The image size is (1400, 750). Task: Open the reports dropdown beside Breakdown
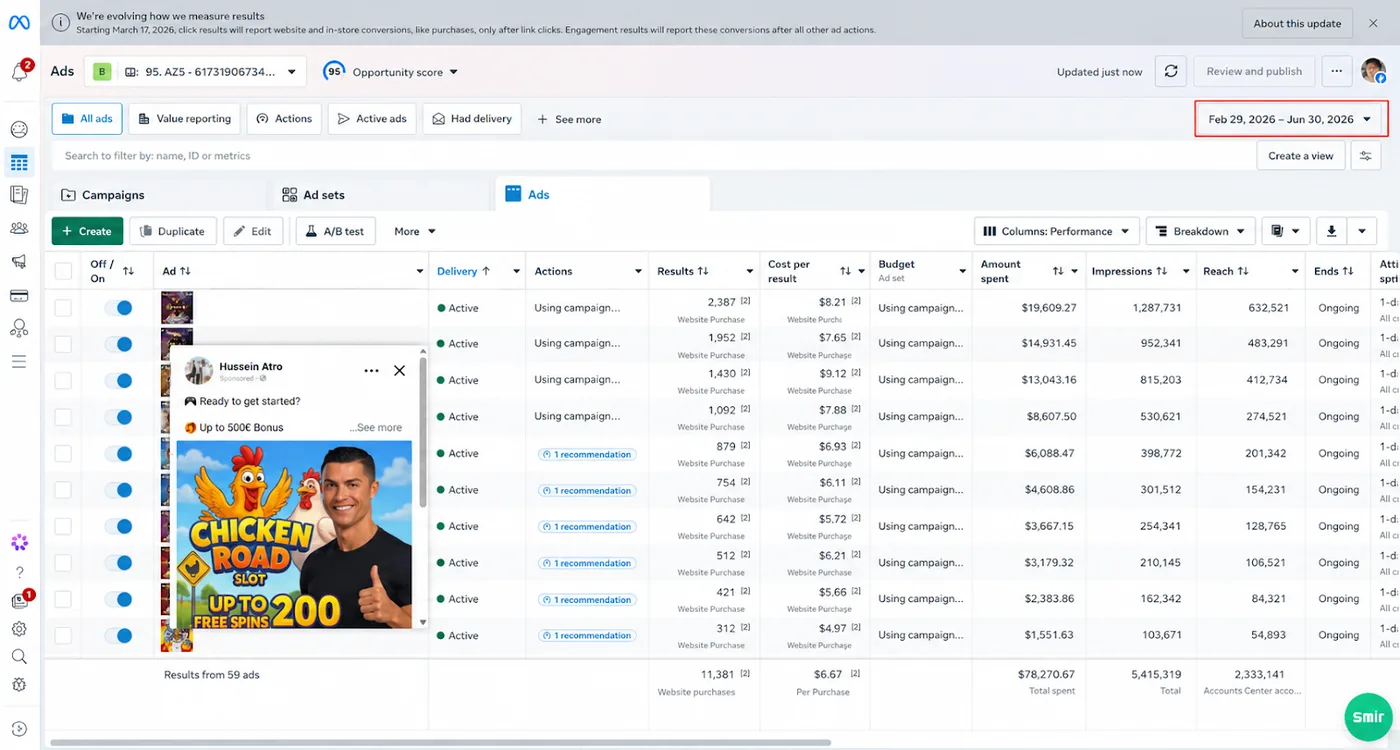pos(1286,231)
